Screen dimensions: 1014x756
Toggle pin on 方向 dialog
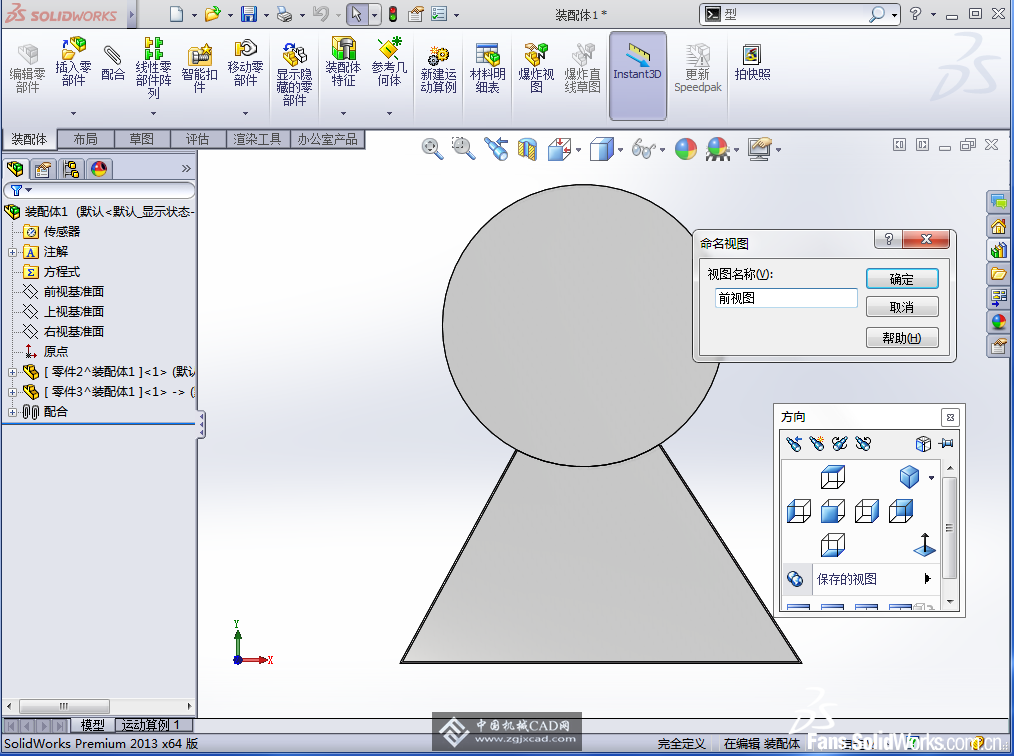pyautogui.click(x=946, y=444)
